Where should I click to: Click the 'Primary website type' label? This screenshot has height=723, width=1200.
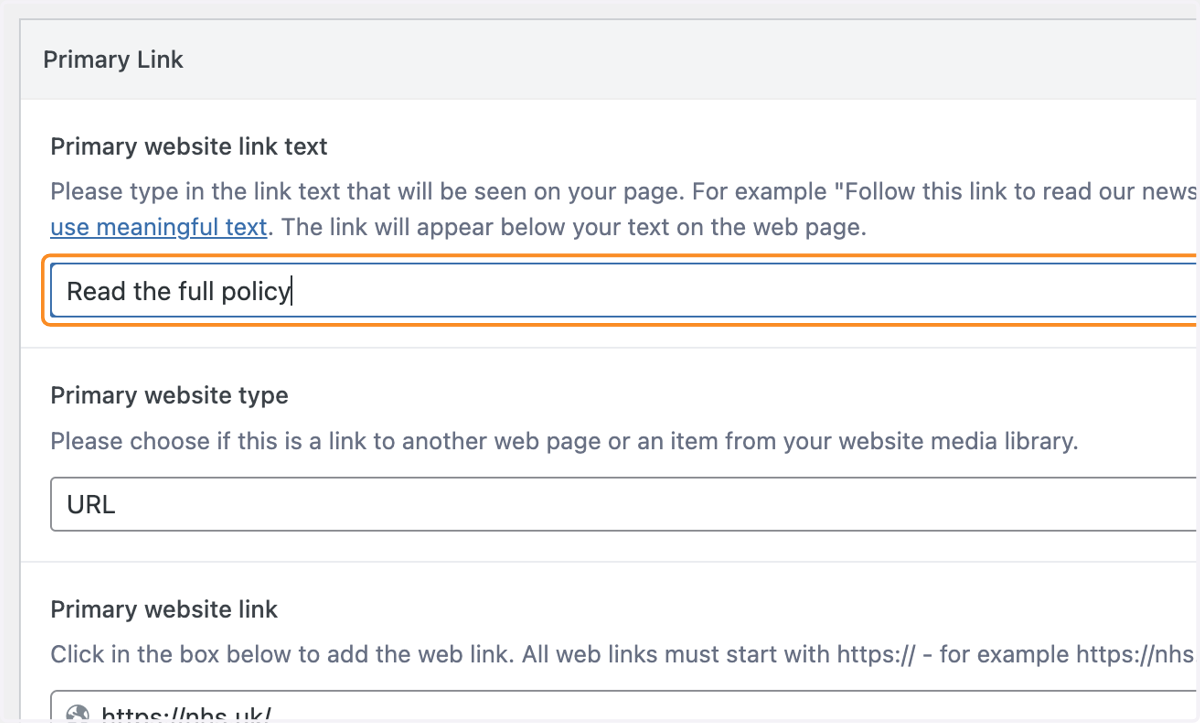click(x=169, y=395)
